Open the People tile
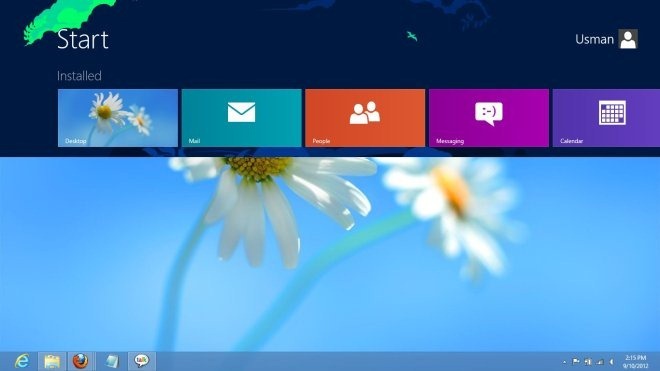The image size is (660, 371). 365,118
